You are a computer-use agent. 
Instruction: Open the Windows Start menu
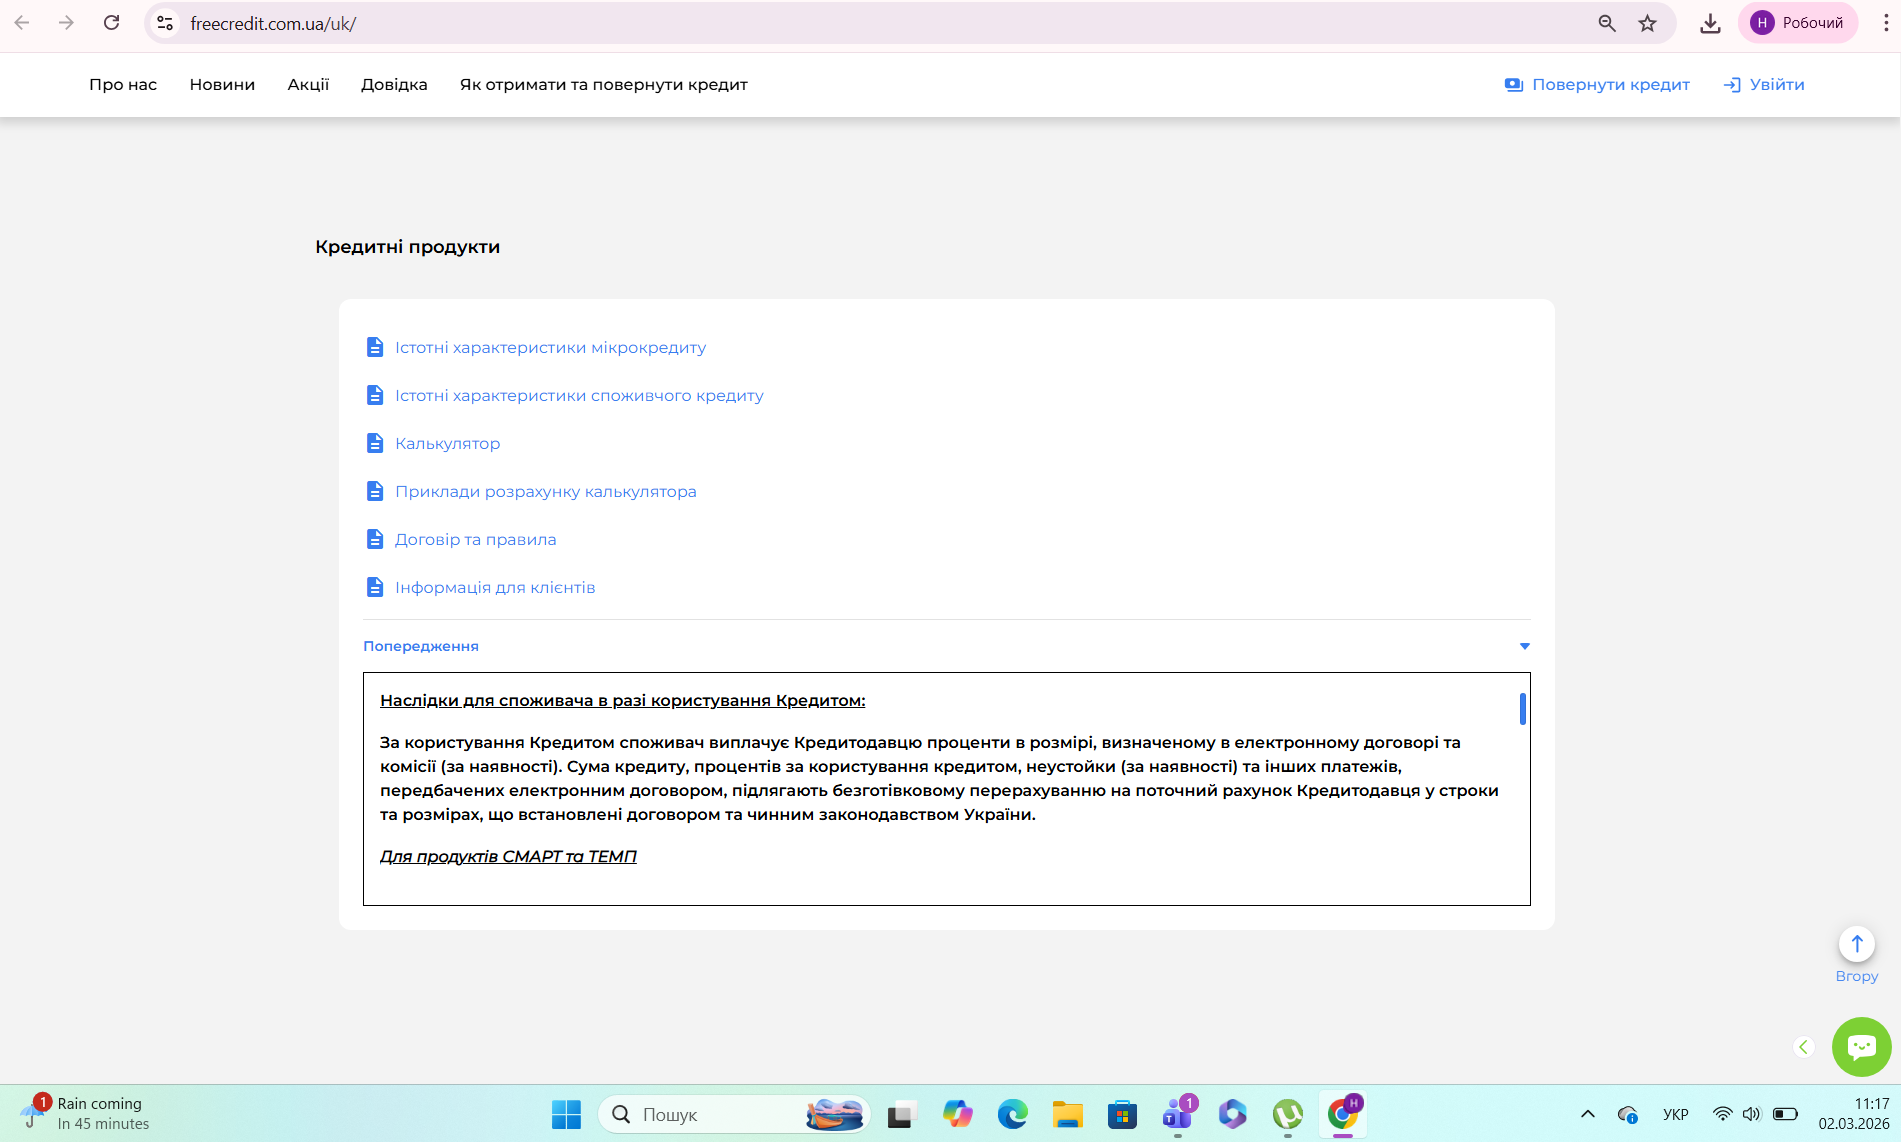point(566,1114)
